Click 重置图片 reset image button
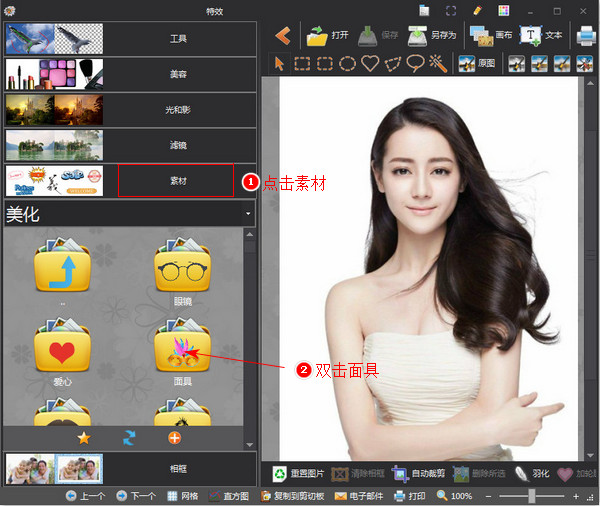600x506 pixels. click(x=298, y=474)
